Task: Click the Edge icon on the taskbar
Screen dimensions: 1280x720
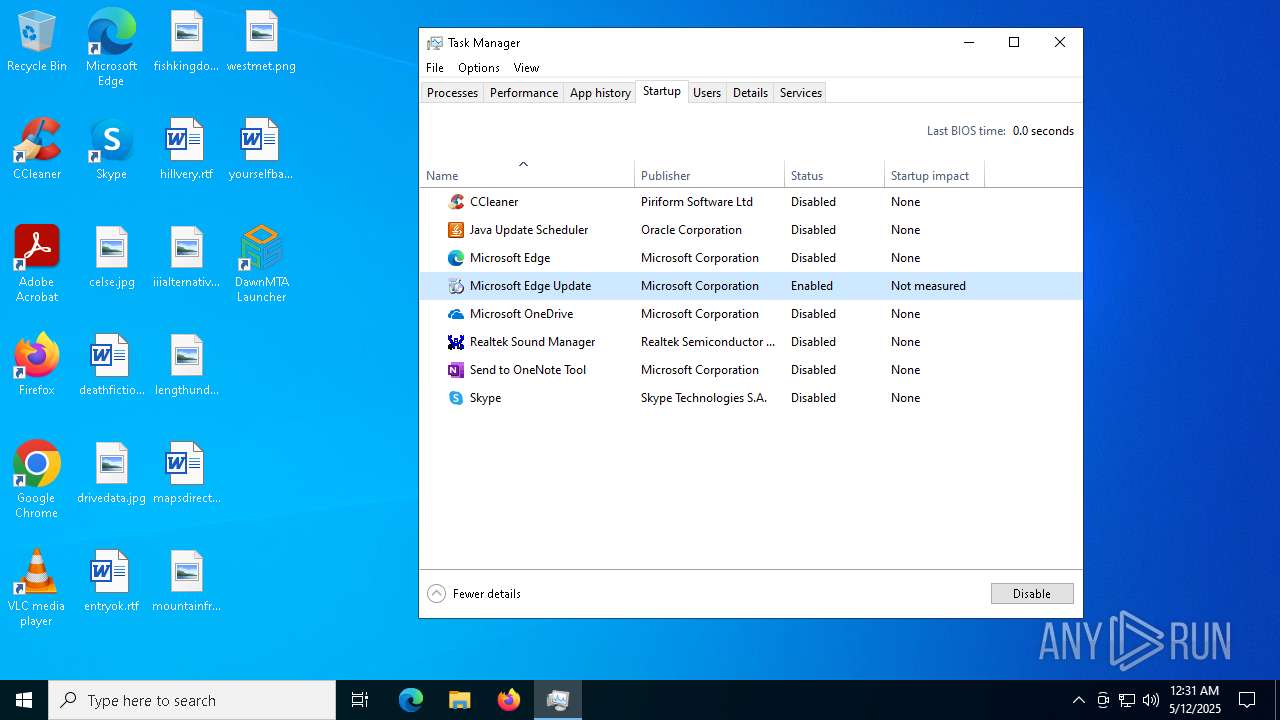Action: click(411, 700)
